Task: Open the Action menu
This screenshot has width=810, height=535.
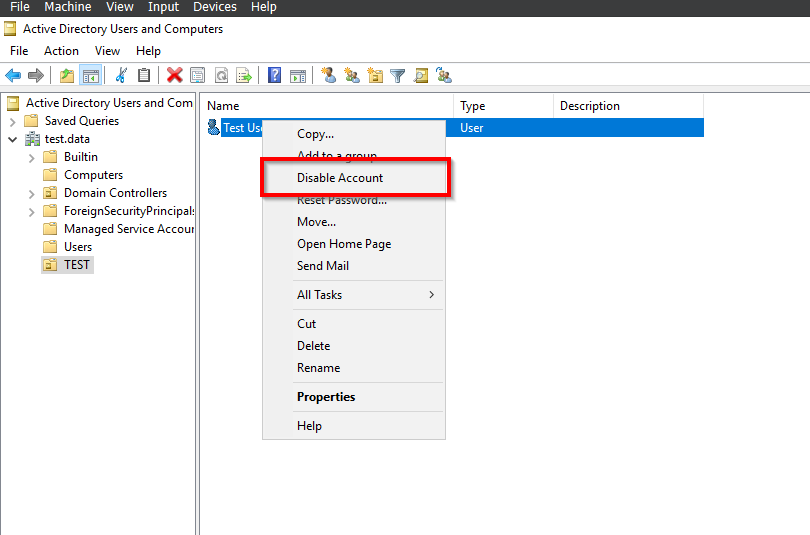Action: (x=61, y=51)
